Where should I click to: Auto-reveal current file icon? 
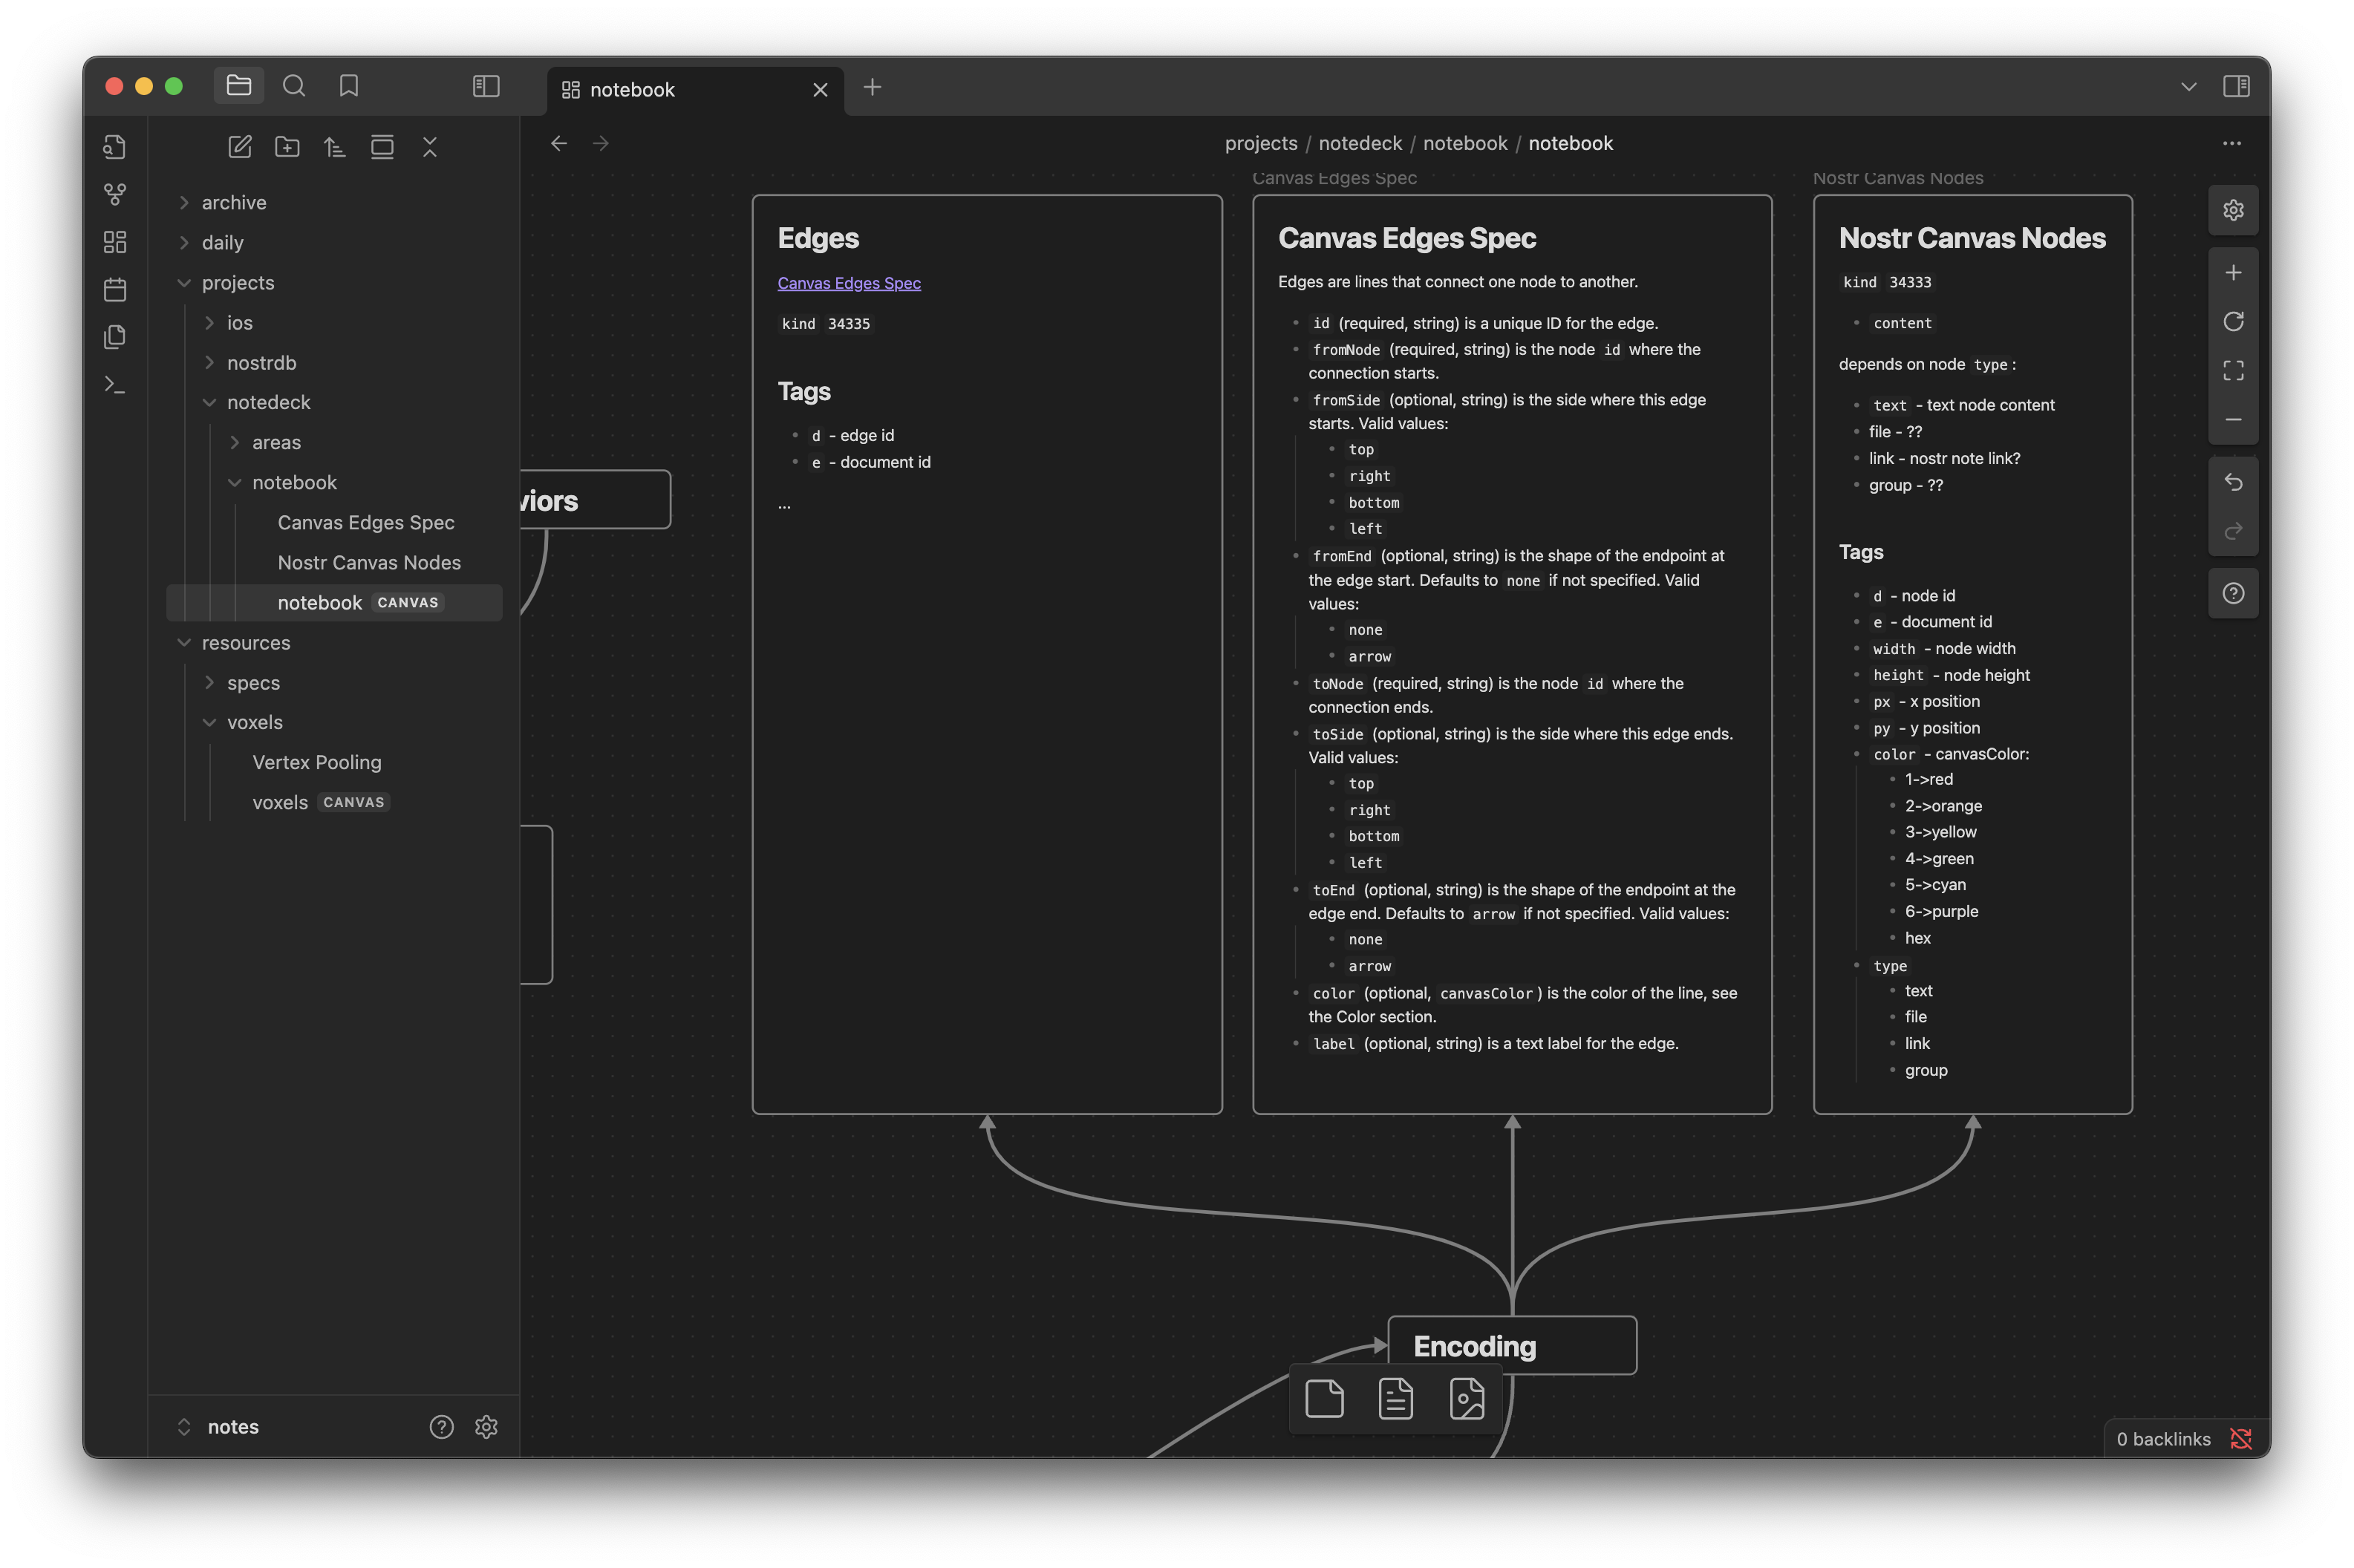[382, 147]
